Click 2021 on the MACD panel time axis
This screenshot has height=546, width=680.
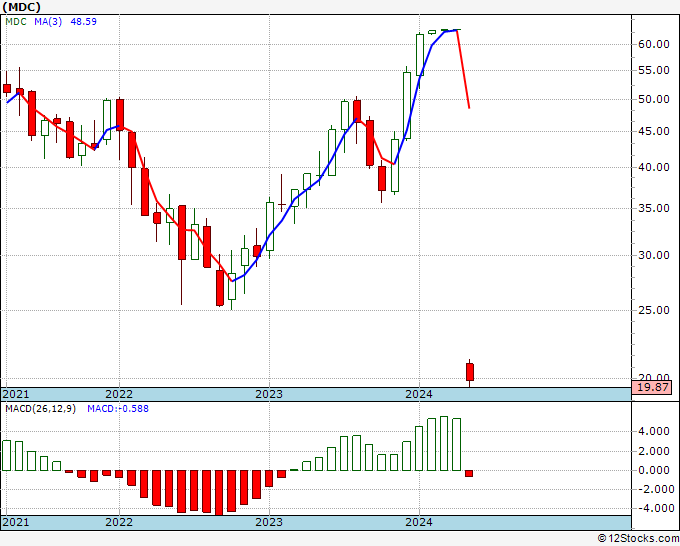click(x=16, y=522)
